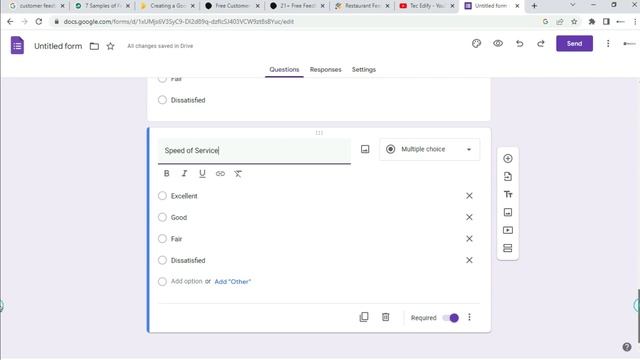Open the Multiple choice type dropdown
The image size is (640, 360).
point(429,149)
